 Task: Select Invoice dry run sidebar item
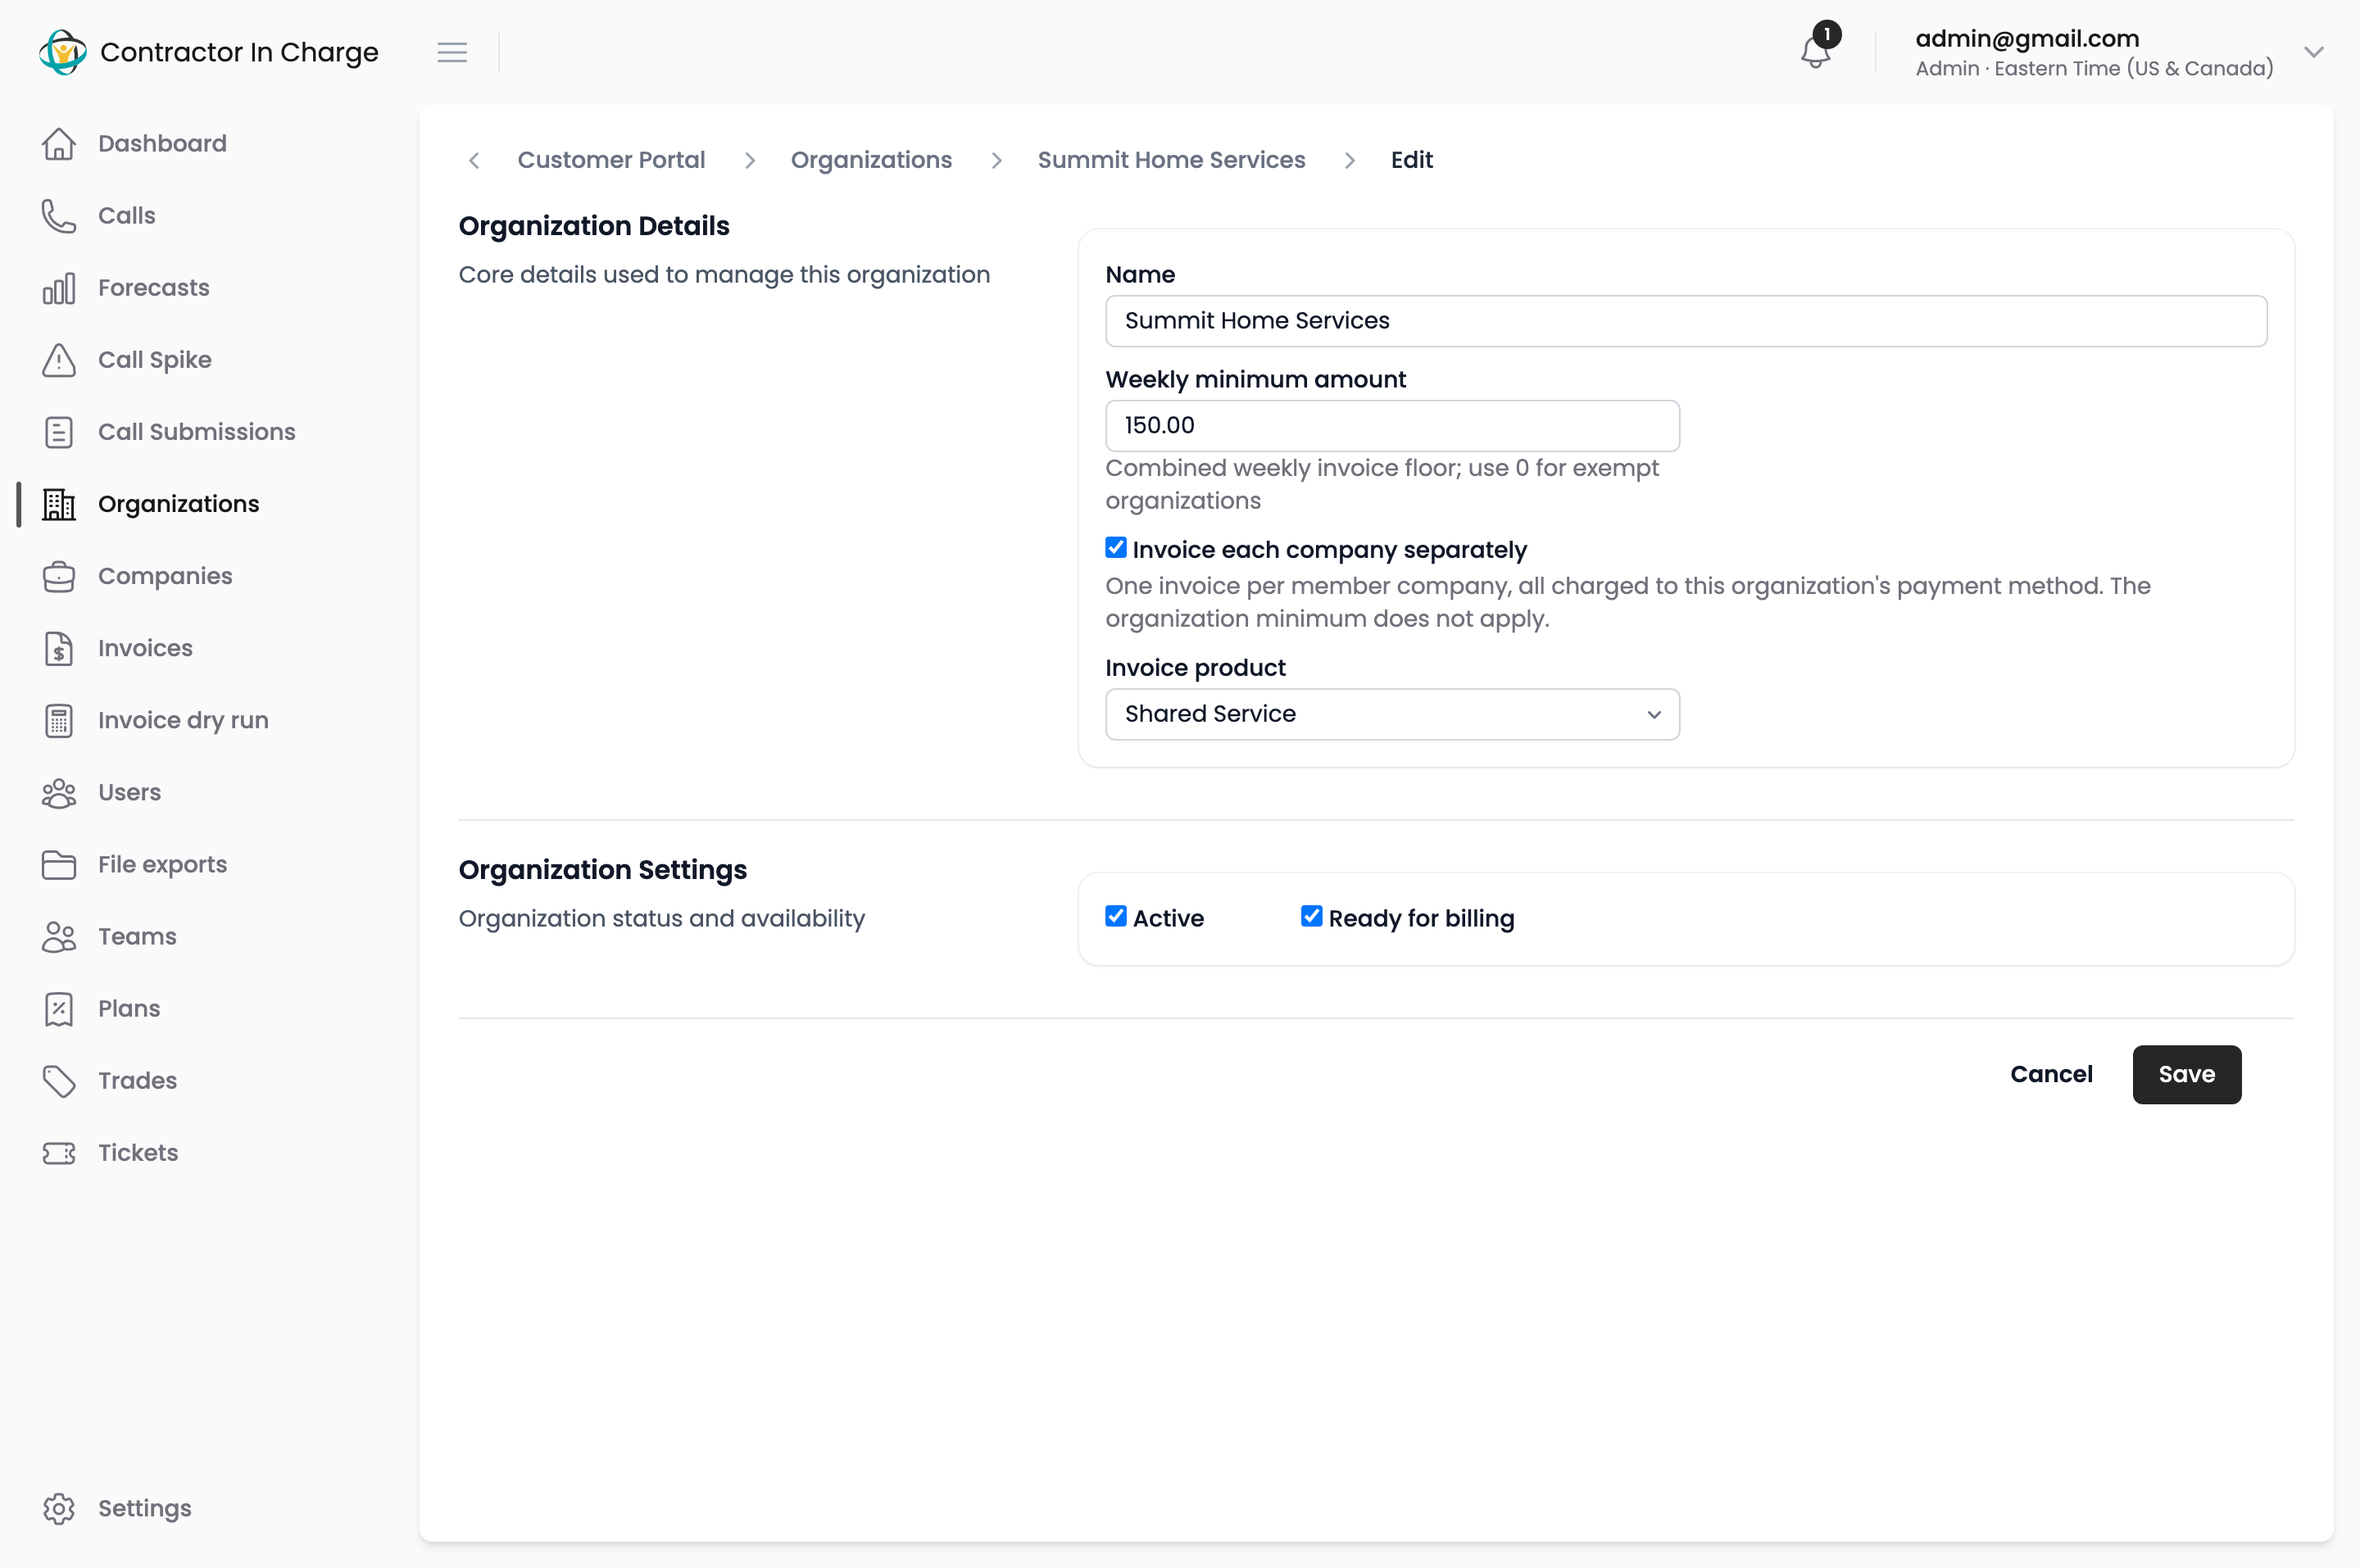[x=183, y=720]
